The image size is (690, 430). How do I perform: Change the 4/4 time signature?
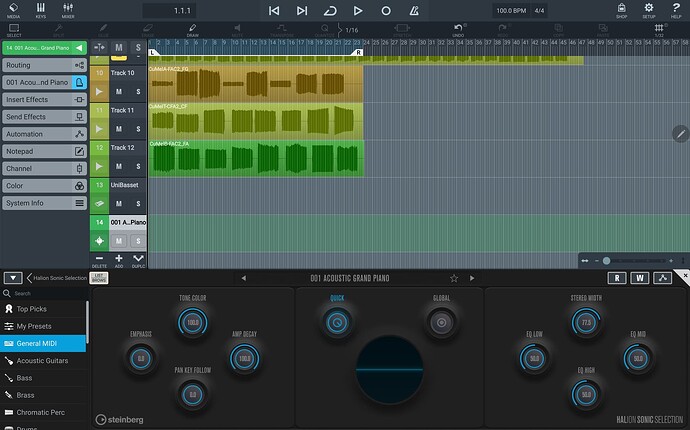[539, 11]
